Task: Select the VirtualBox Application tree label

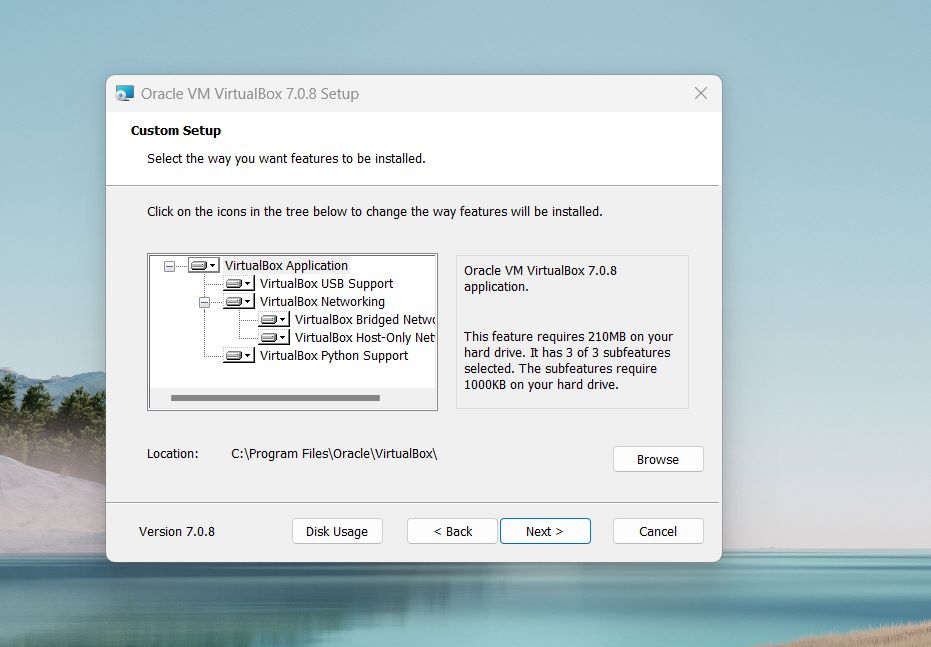Action: pyautogui.click(x=286, y=265)
